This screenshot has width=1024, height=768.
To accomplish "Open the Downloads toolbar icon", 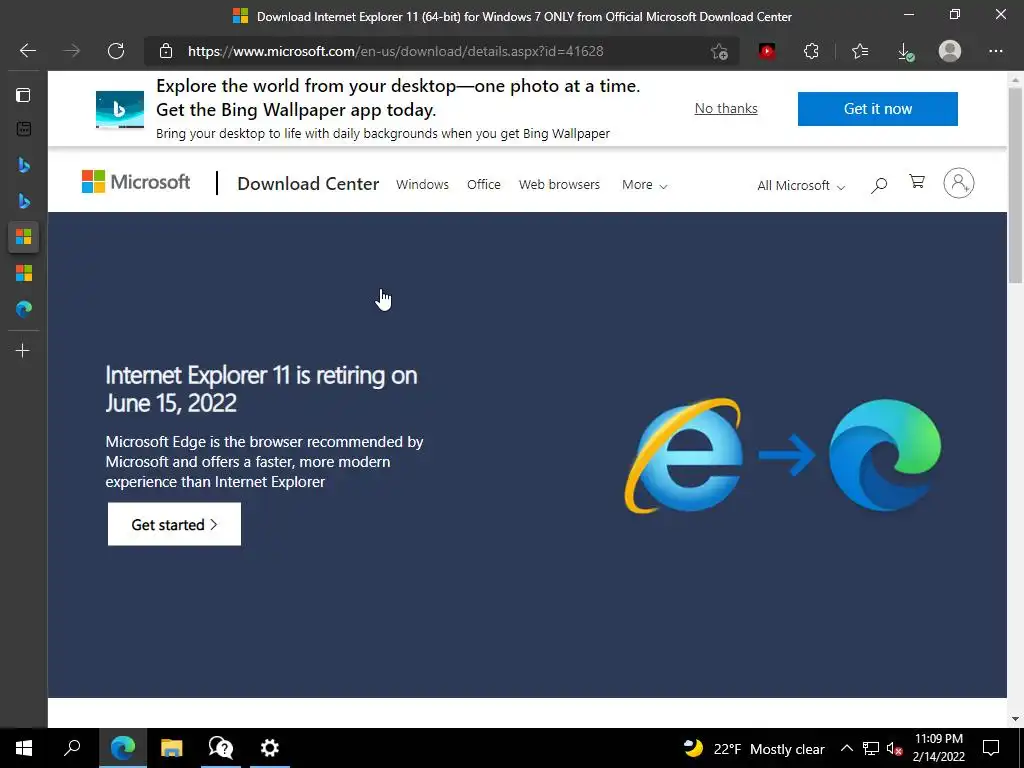I will coord(905,51).
